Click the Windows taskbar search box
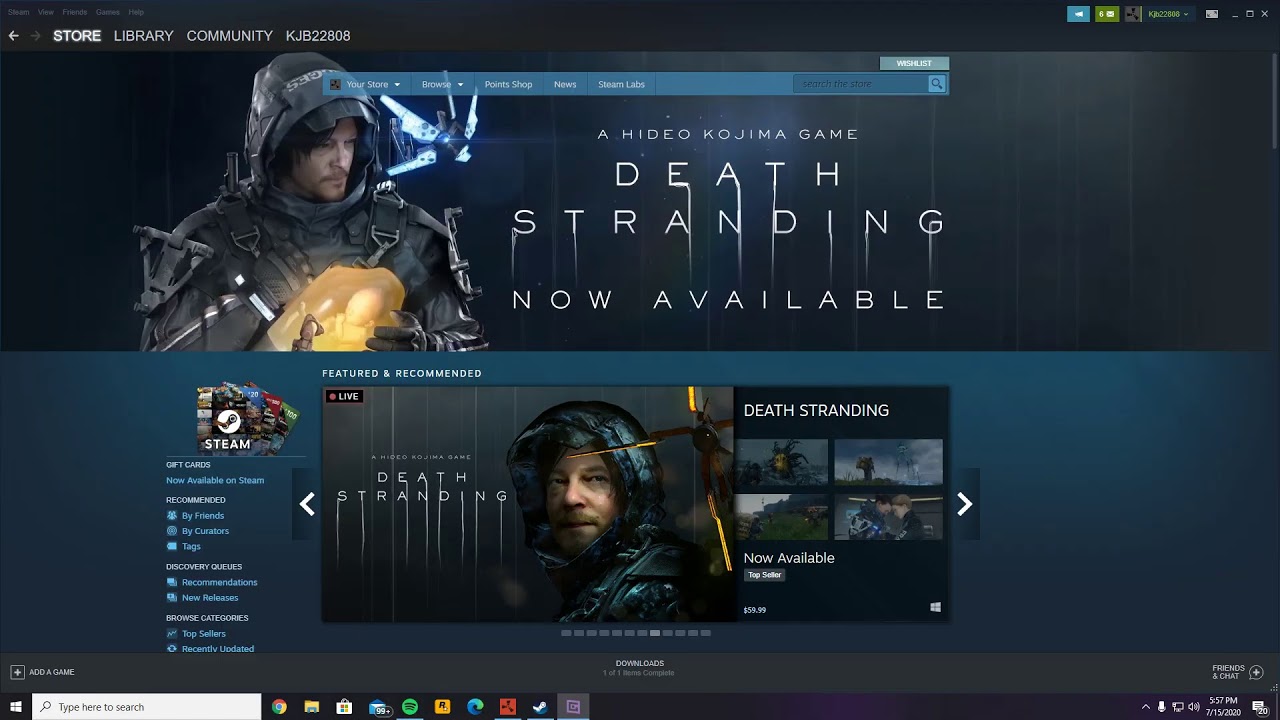 click(x=147, y=707)
